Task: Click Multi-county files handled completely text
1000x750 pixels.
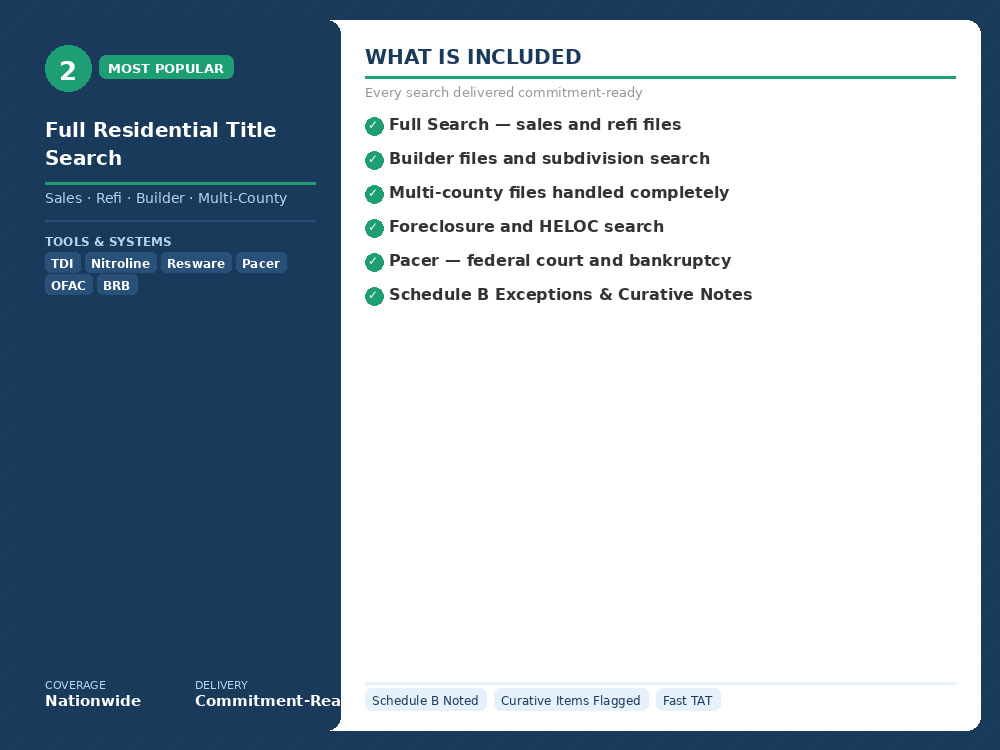Action: point(559,192)
